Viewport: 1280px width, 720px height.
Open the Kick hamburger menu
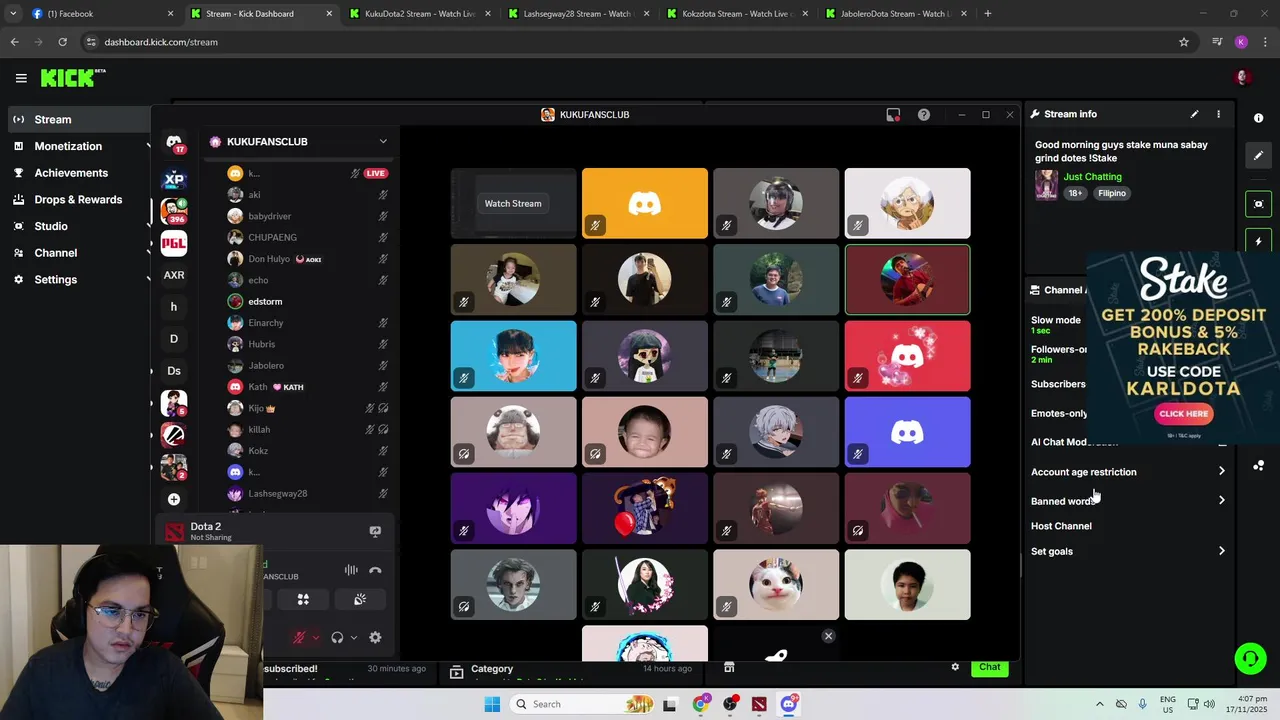click(x=21, y=78)
